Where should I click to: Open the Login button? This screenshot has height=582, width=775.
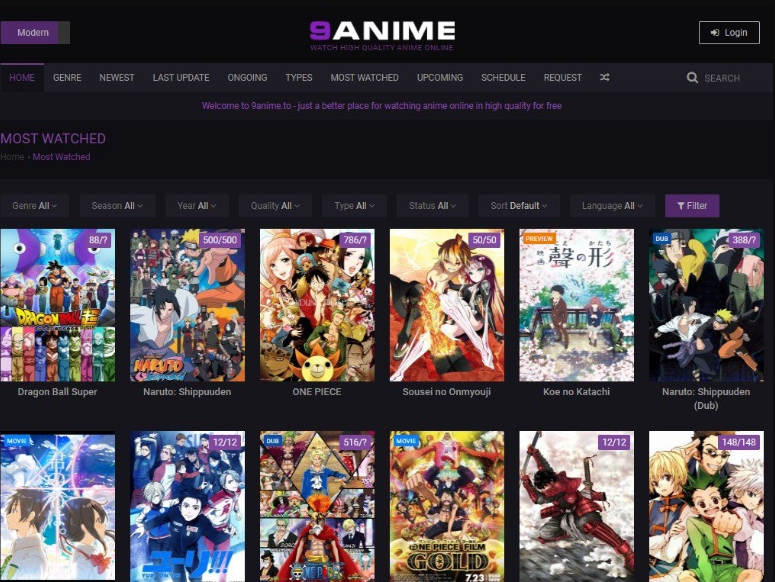pos(729,33)
